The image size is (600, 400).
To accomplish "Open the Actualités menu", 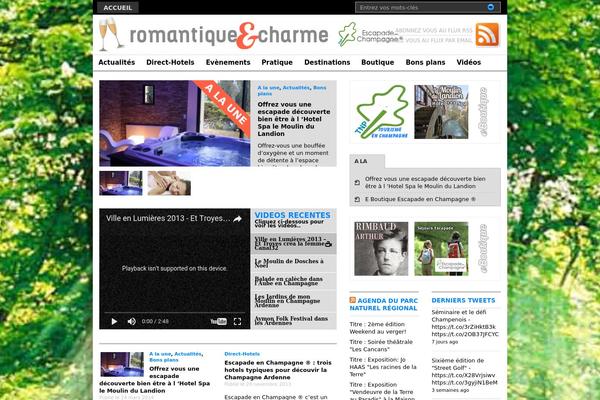I will 117,62.
